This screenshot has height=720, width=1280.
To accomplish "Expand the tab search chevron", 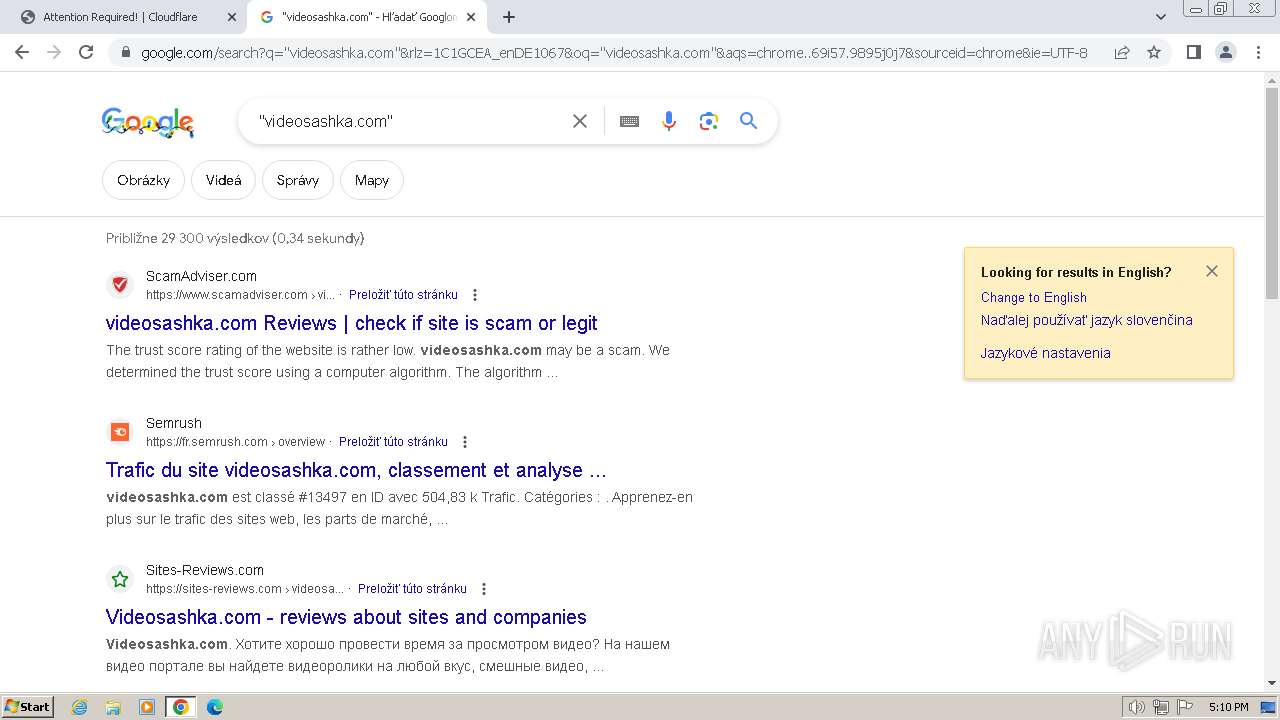I will [1161, 17].
